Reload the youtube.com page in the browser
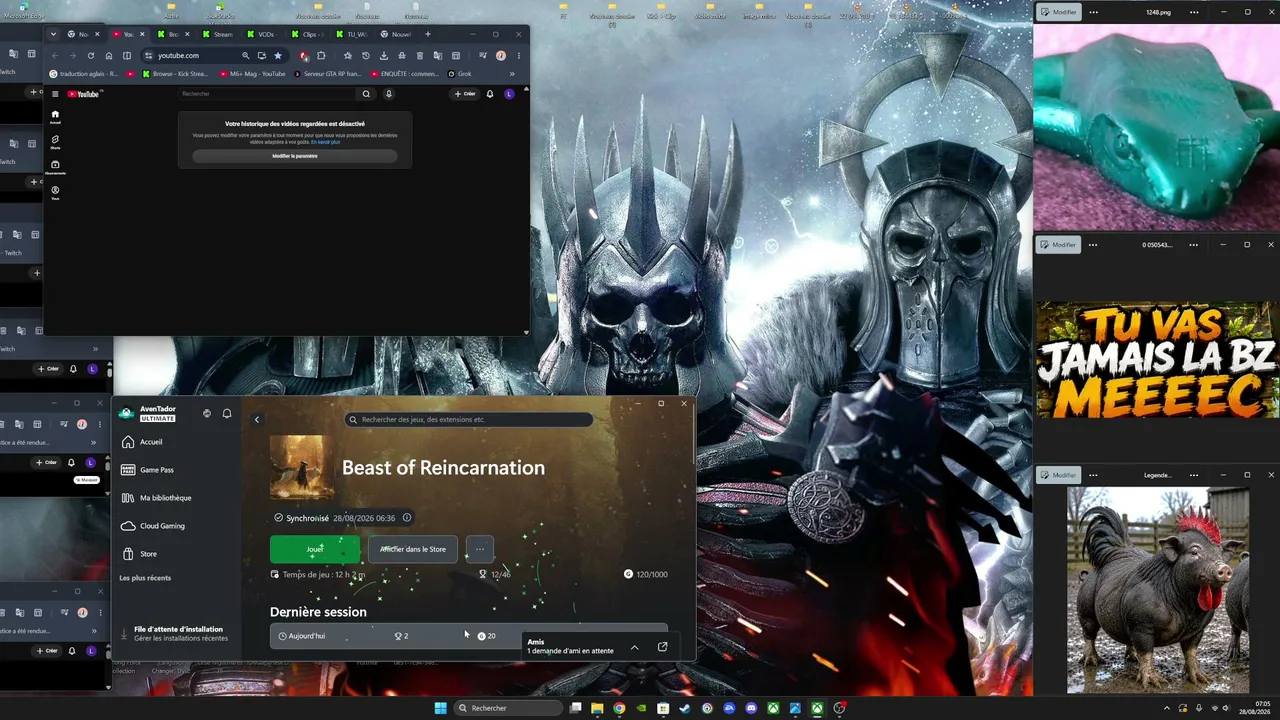Image resolution: width=1280 pixels, height=720 pixels. [x=91, y=56]
